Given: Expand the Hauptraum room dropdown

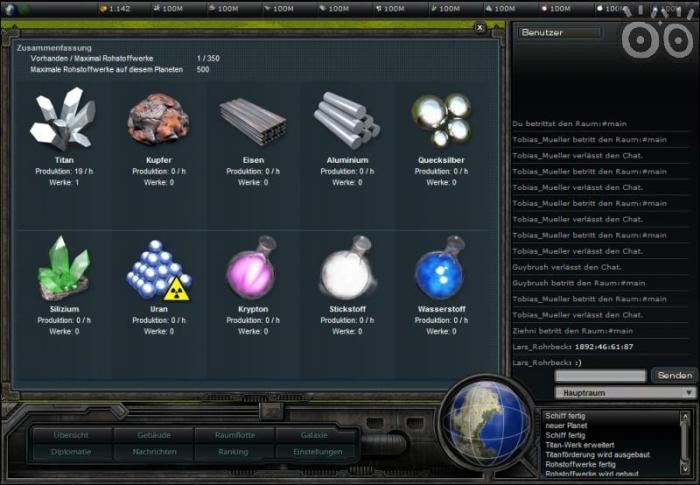Looking at the screenshot, I should pos(625,393).
